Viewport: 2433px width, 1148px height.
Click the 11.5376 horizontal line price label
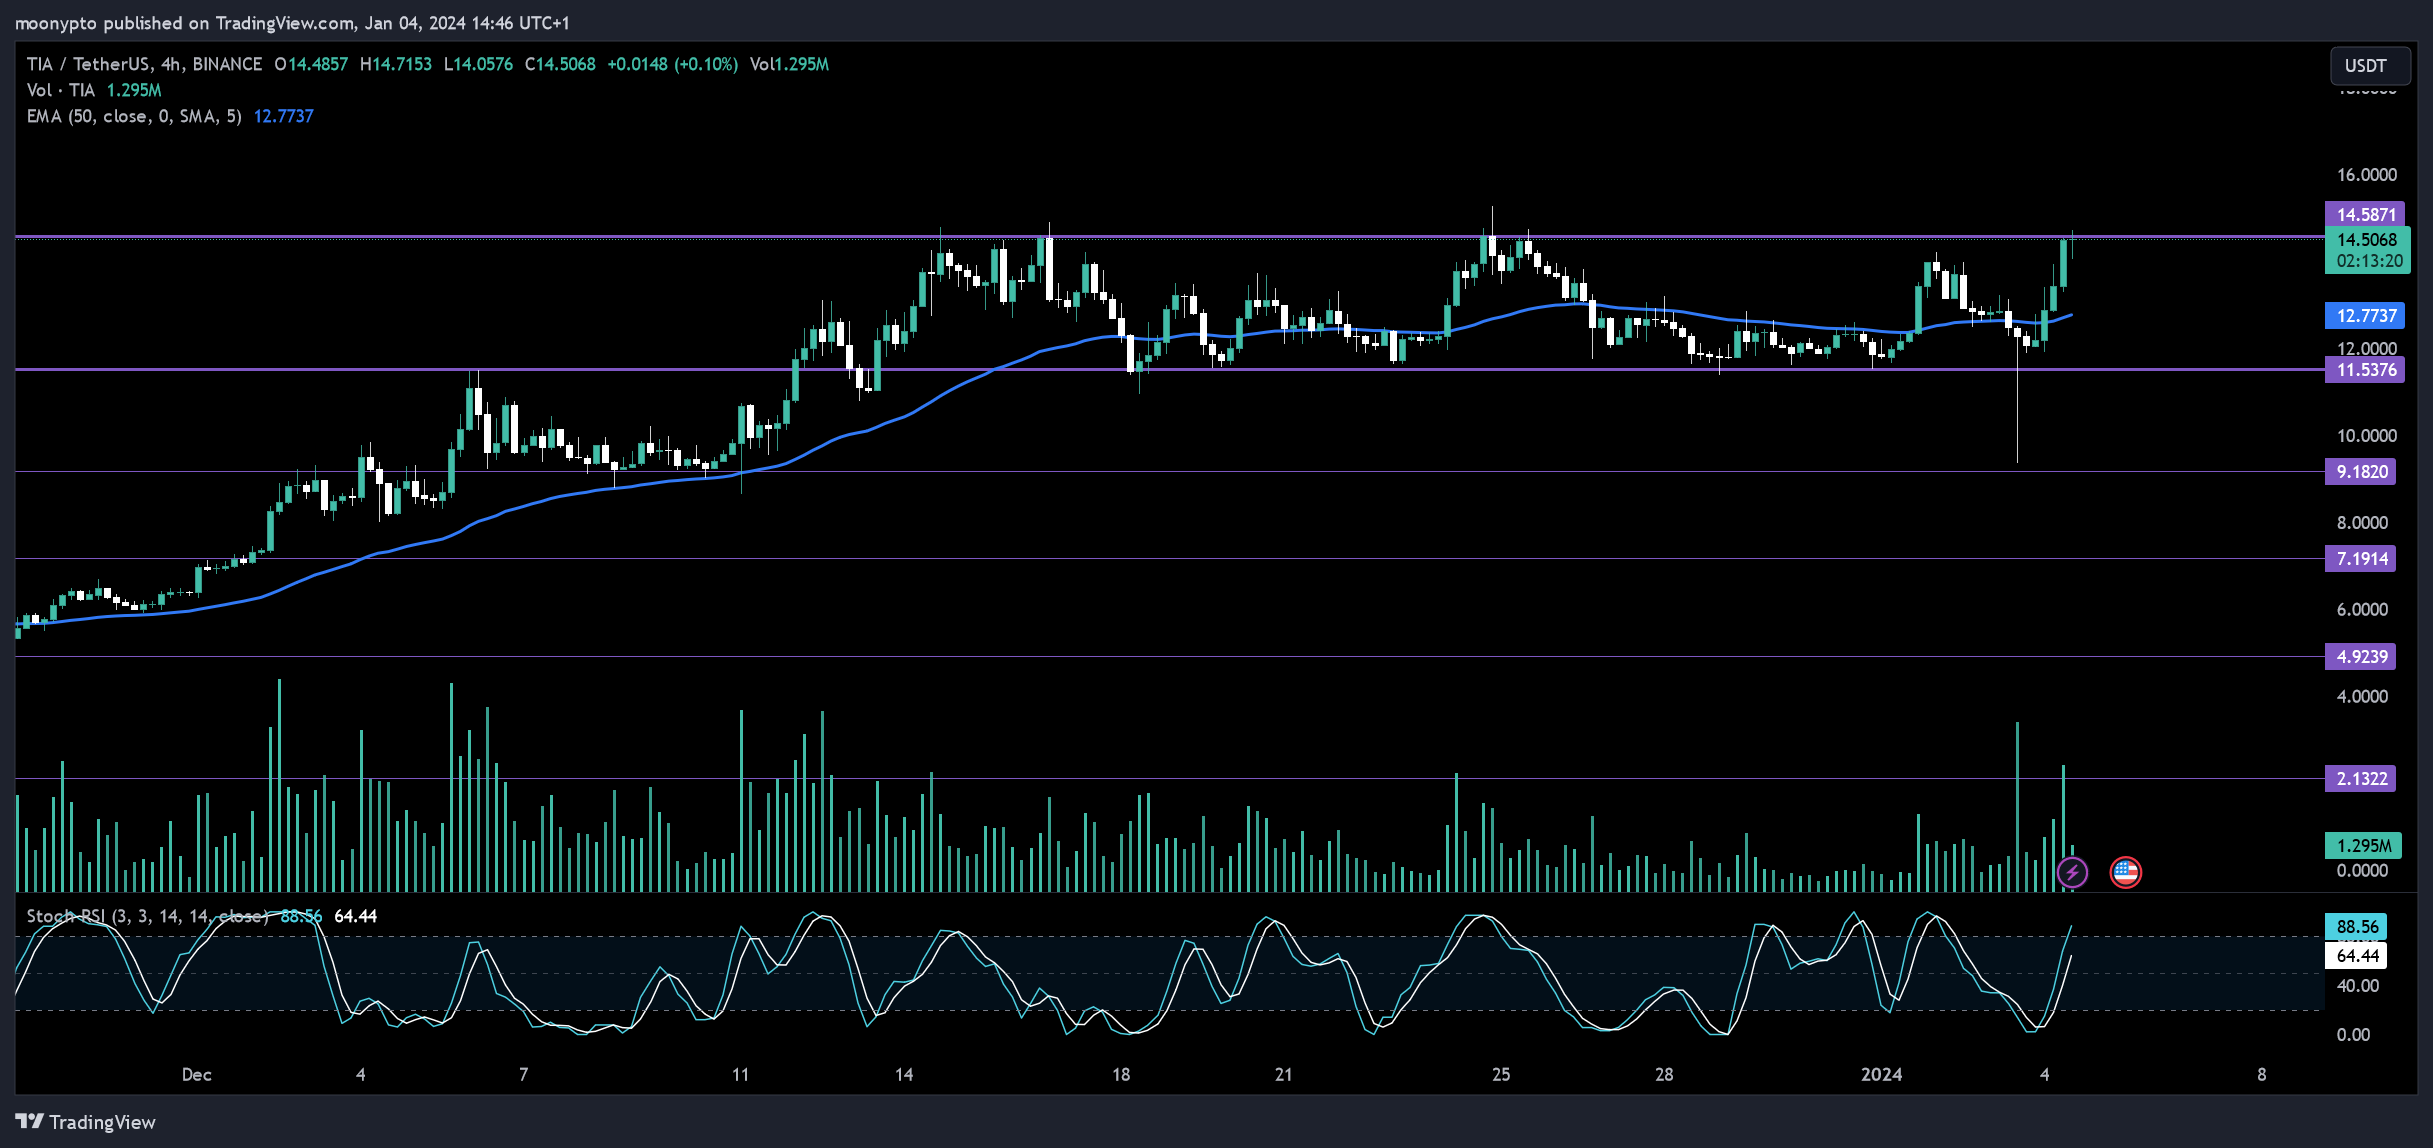(x=2365, y=370)
